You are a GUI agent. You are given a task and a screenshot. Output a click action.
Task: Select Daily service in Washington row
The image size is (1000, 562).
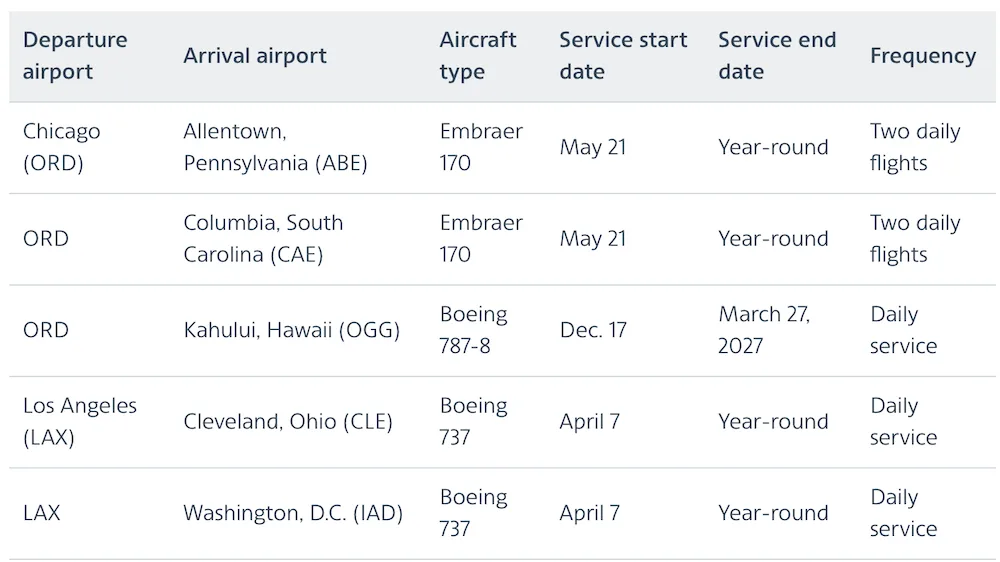point(904,512)
